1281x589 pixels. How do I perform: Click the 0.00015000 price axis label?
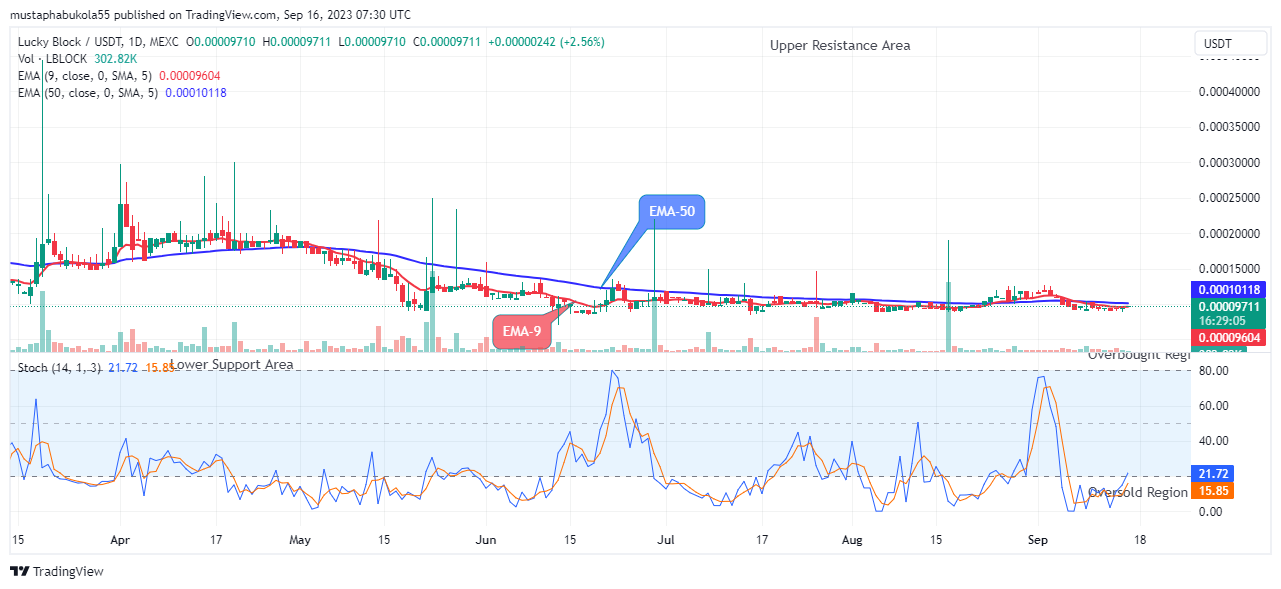(x=1231, y=269)
